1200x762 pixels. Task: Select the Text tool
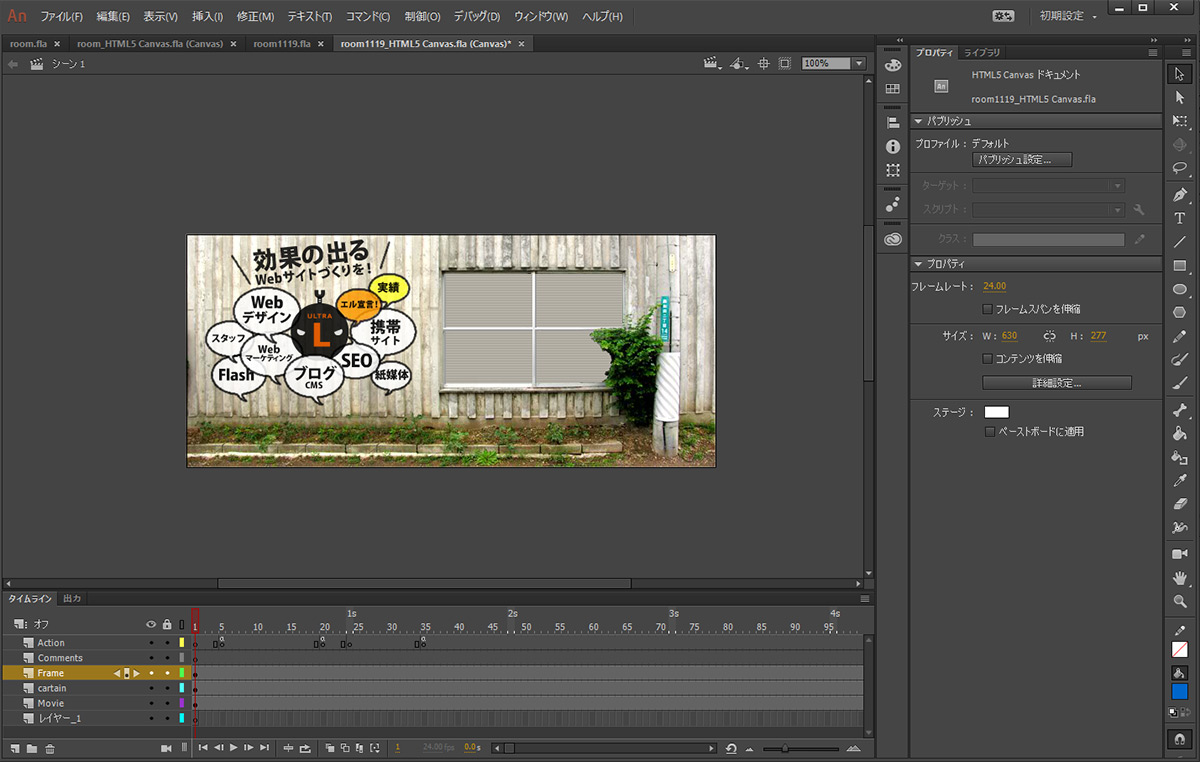1180,218
